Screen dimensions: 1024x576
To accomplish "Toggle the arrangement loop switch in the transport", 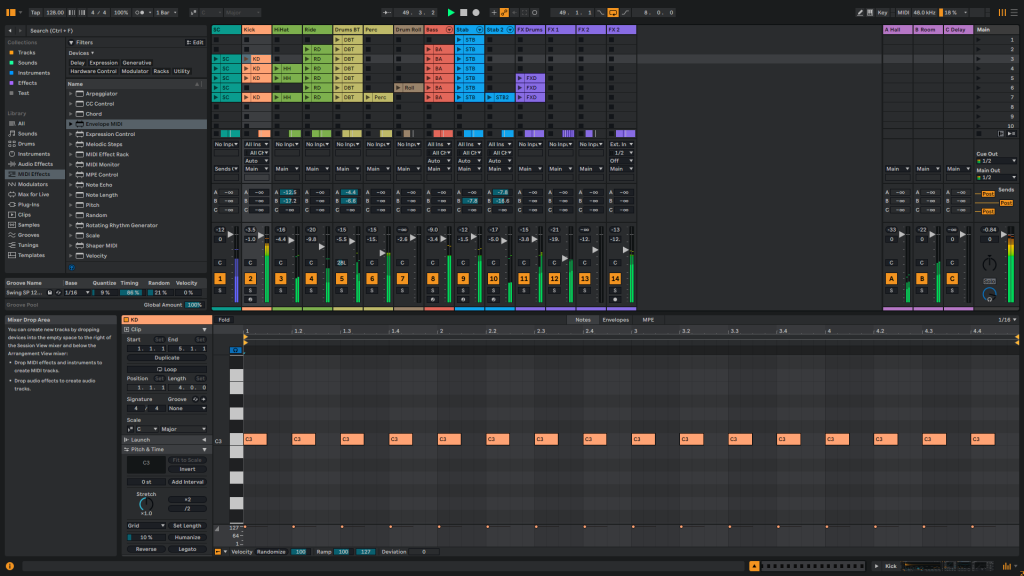I will pyautogui.click(x=614, y=12).
